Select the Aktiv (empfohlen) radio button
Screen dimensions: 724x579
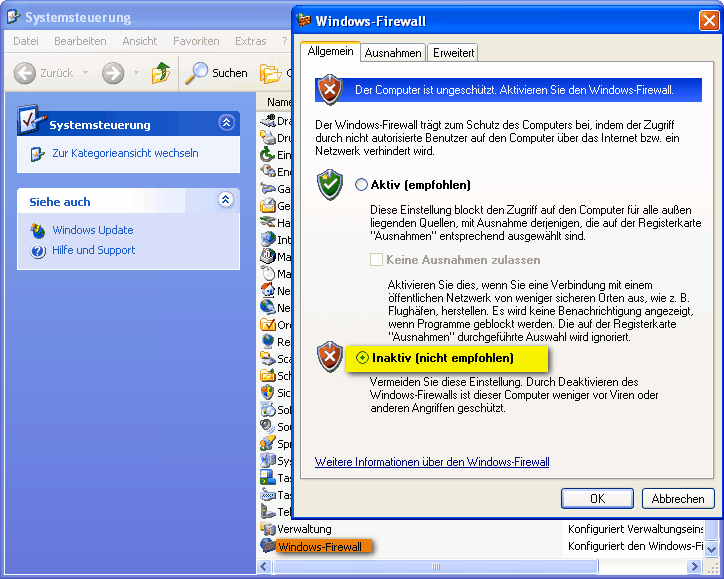pyautogui.click(x=361, y=185)
